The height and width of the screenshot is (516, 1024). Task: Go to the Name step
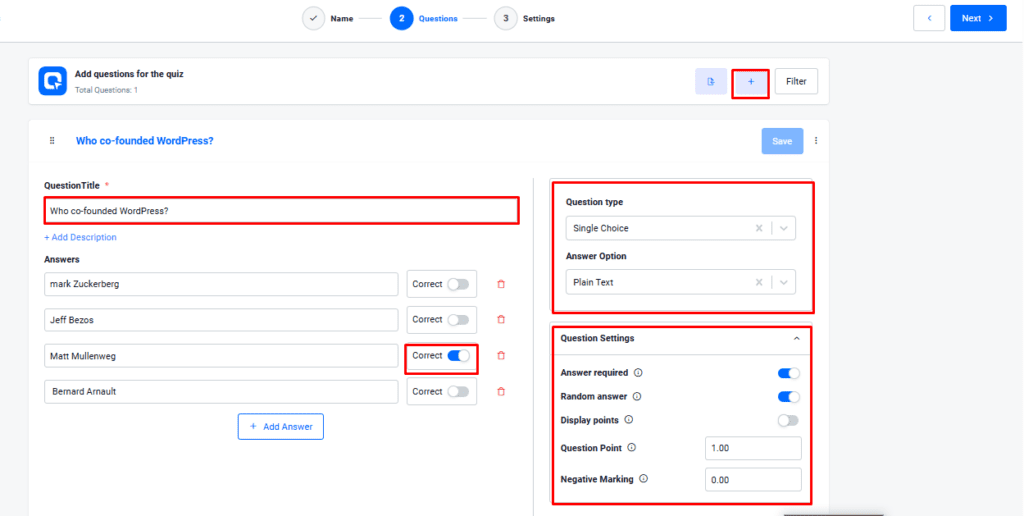[314, 18]
